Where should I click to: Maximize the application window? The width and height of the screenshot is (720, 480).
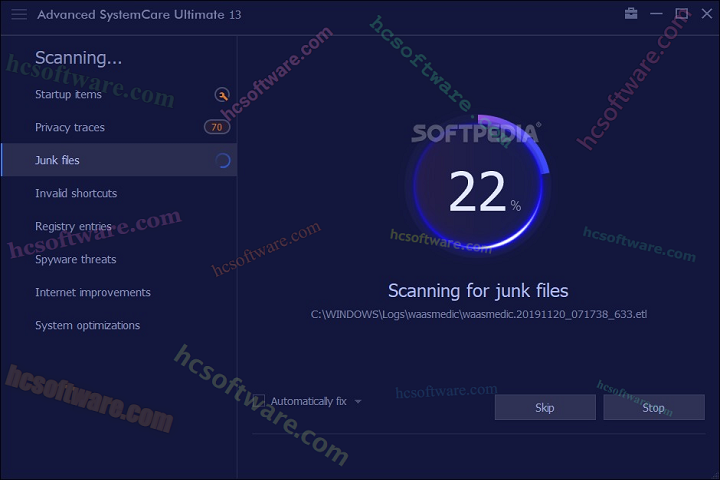pyautogui.click(x=681, y=14)
